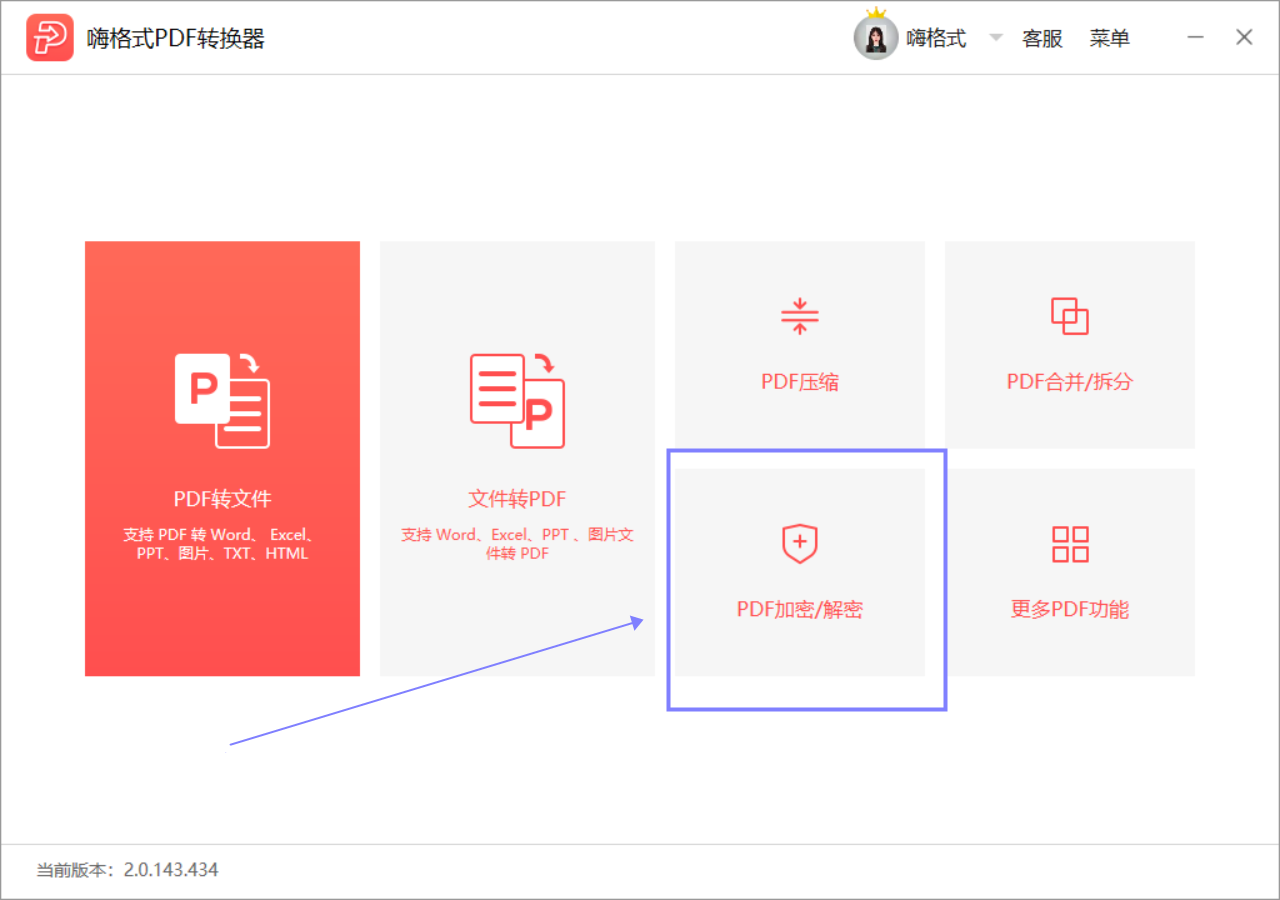Click the version number 2.0.143.434 text
The height and width of the screenshot is (900, 1280).
[170, 869]
